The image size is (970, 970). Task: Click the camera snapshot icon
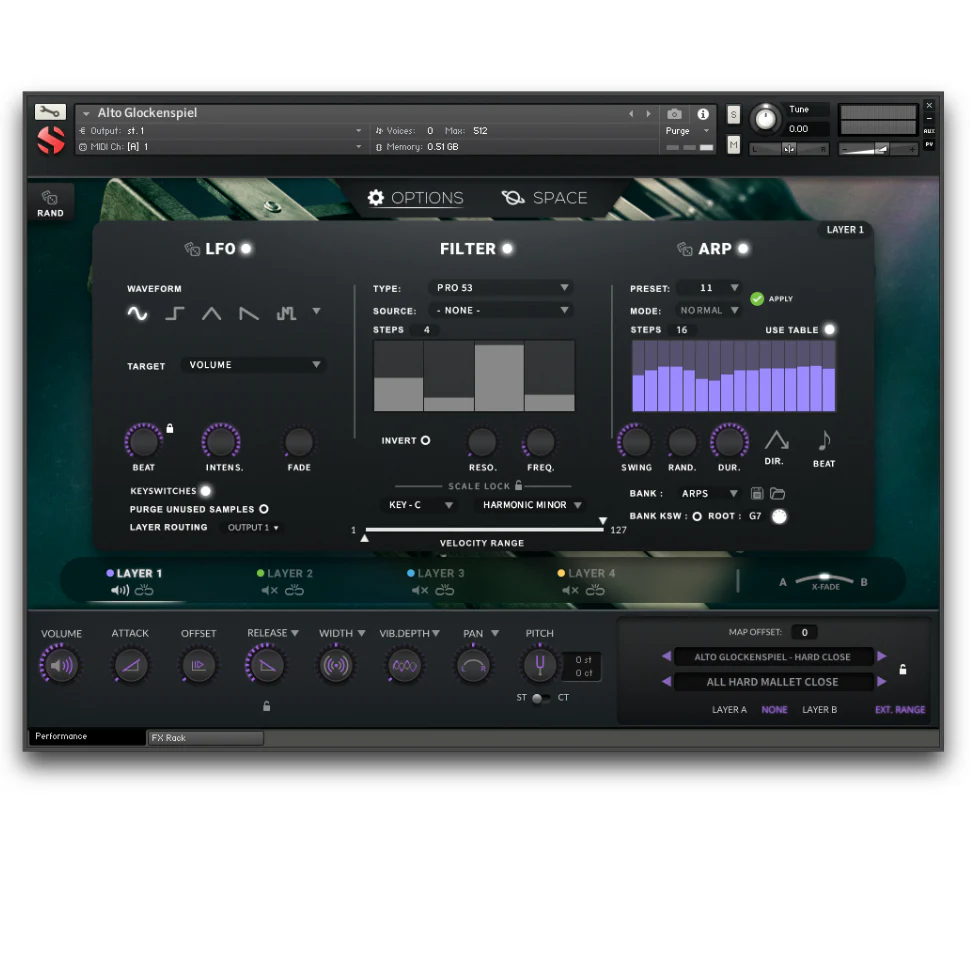pos(674,114)
